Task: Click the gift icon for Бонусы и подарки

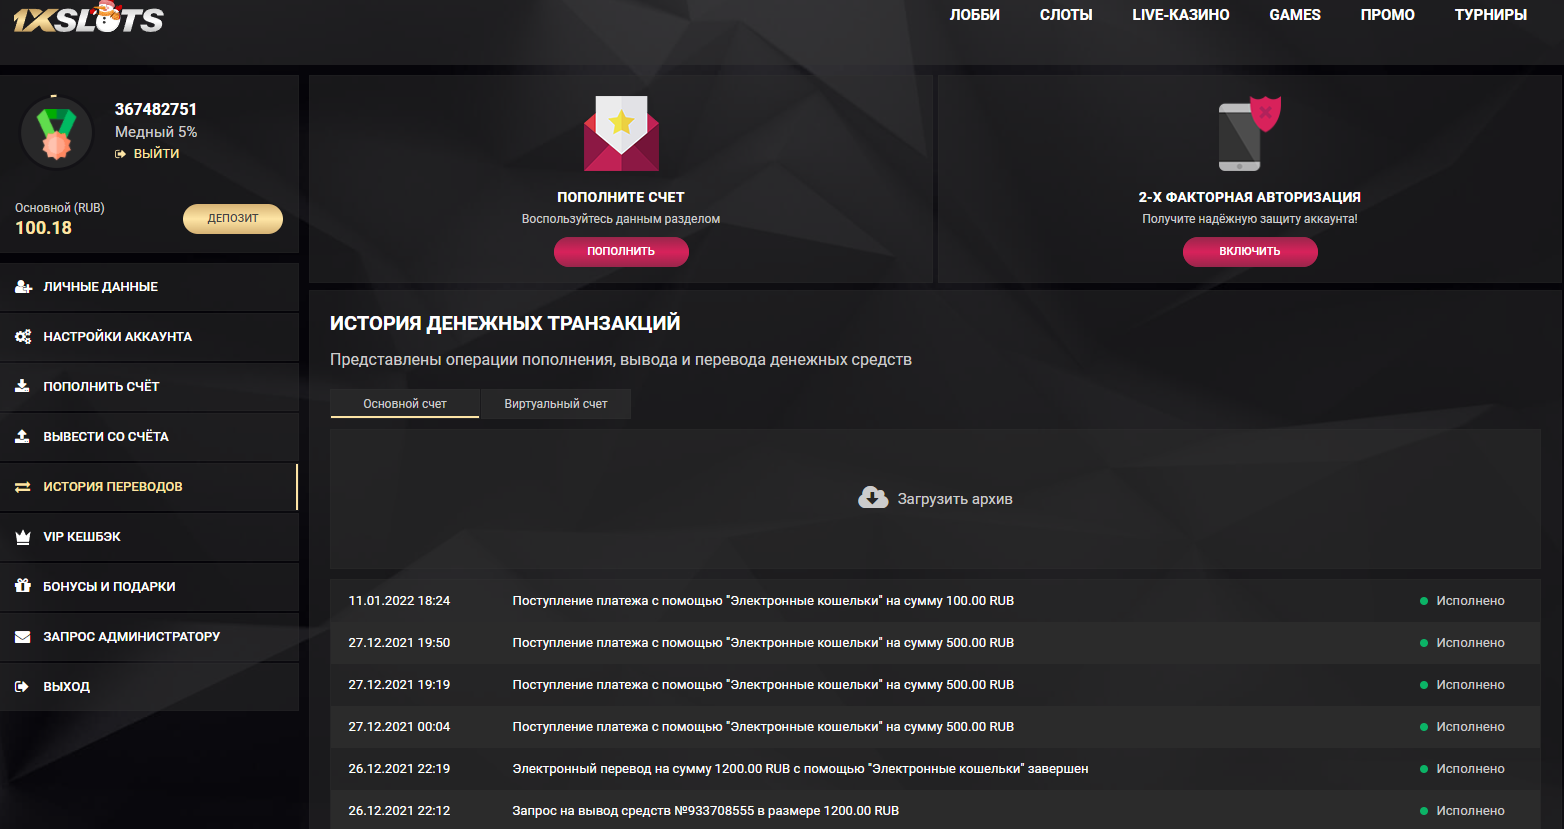Action: click(x=23, y=586)
